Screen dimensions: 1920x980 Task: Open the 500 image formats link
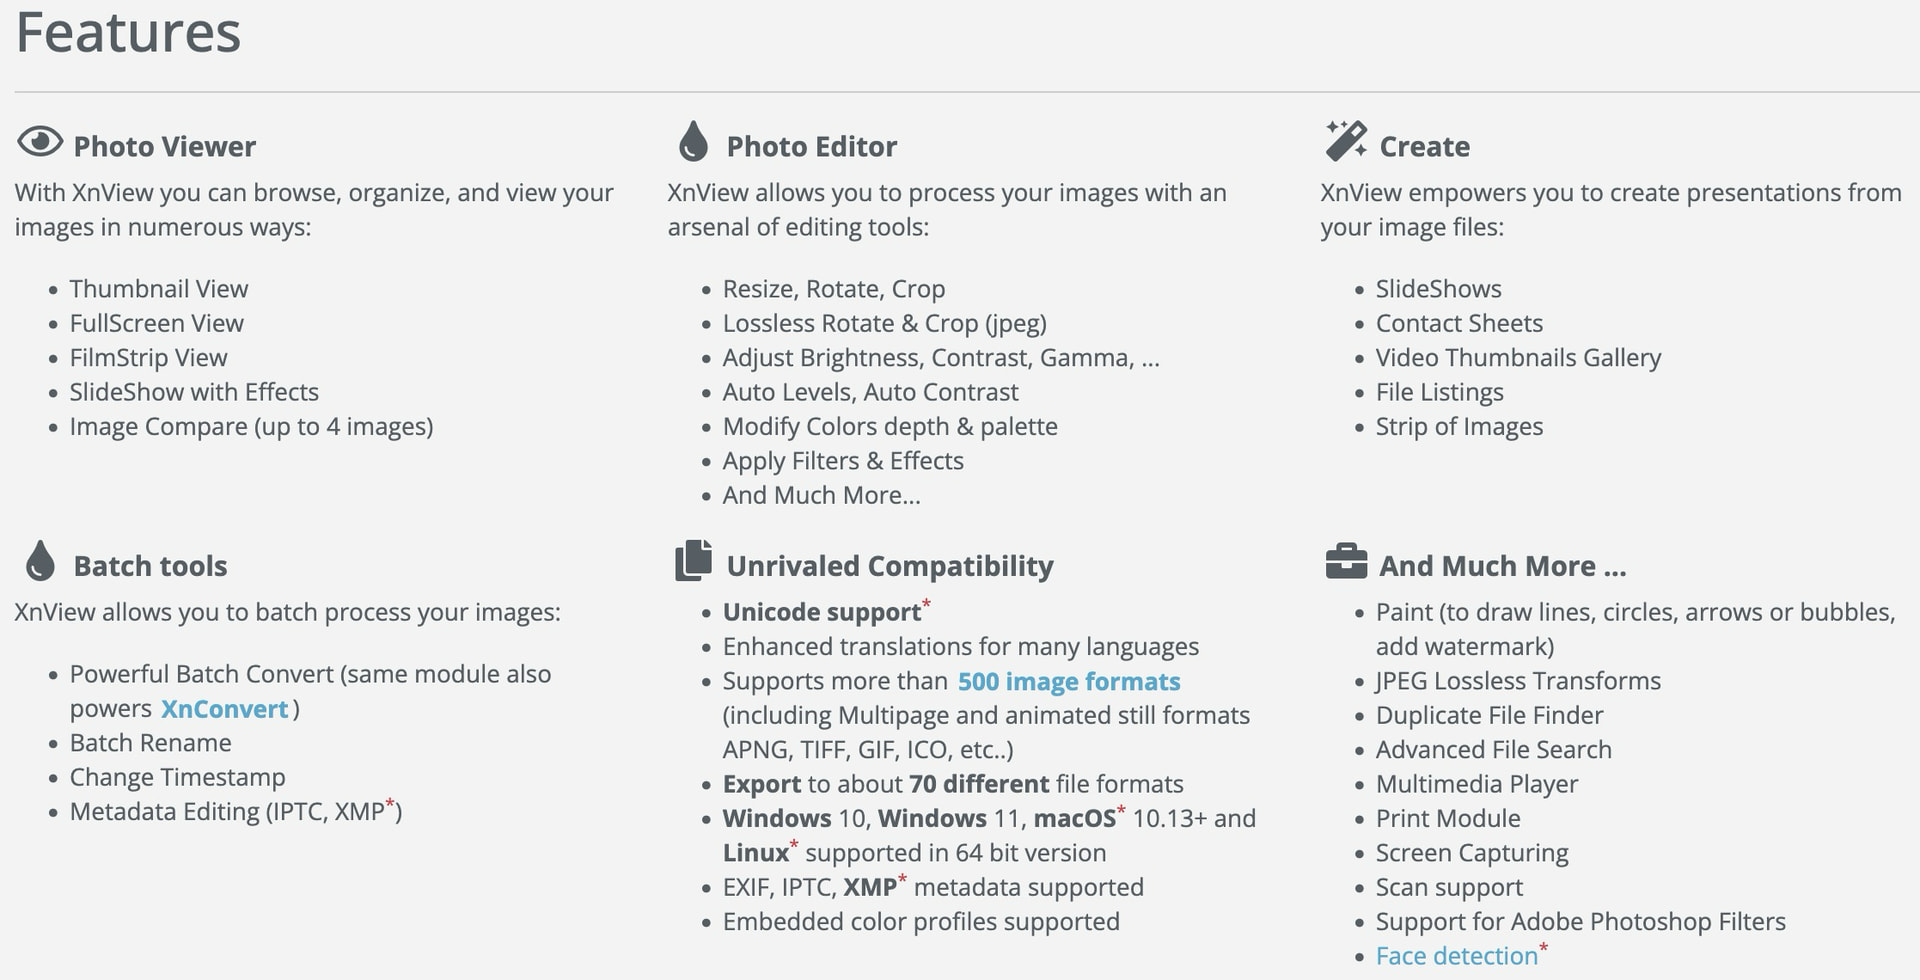1069,682
